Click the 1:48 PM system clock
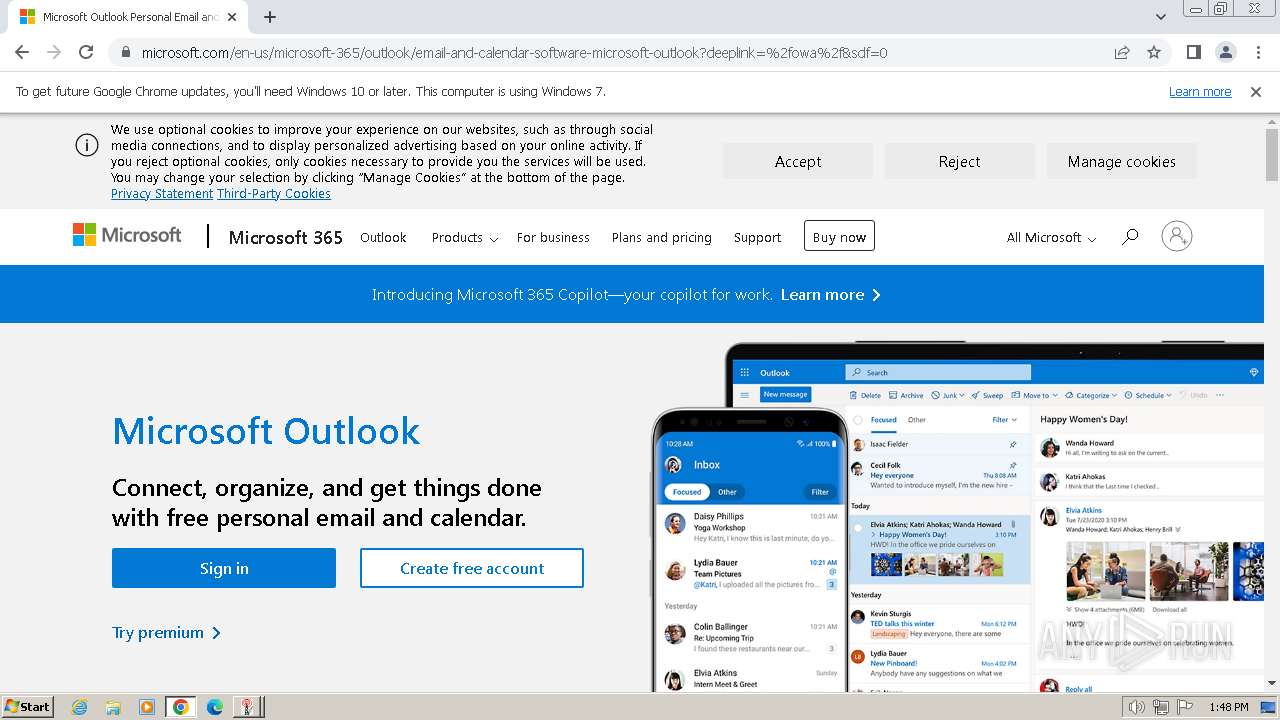Screen dimensions: 1280x720 coord(1228,707)
